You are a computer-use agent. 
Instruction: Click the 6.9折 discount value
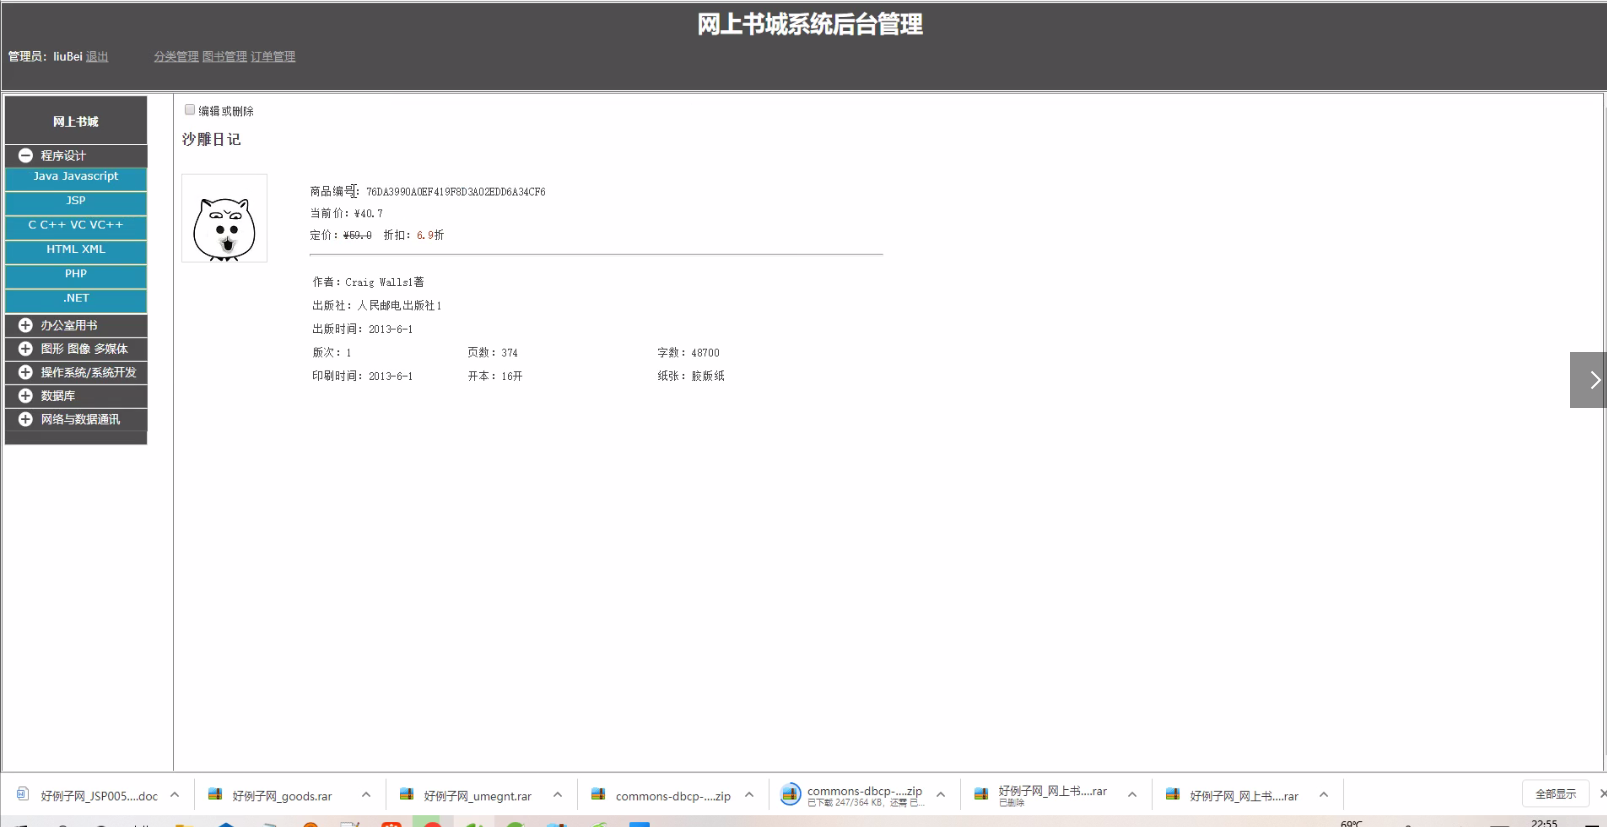click(x=430, y=236)
